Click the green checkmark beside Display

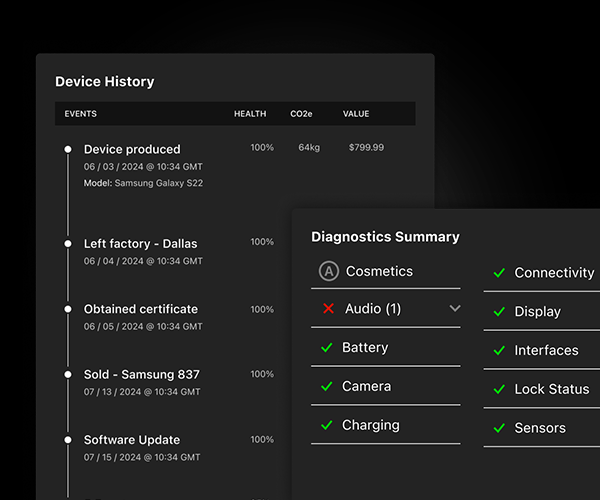pos(499,312)
